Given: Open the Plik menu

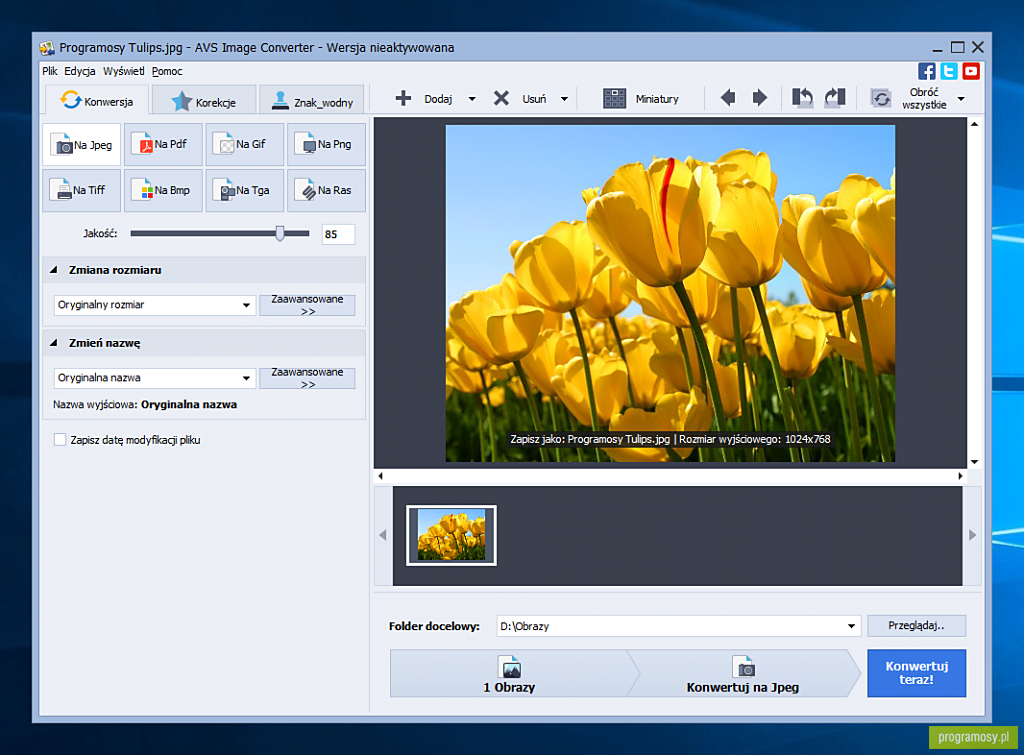Looking at the screenshot, I should click(x=50, y=71).
